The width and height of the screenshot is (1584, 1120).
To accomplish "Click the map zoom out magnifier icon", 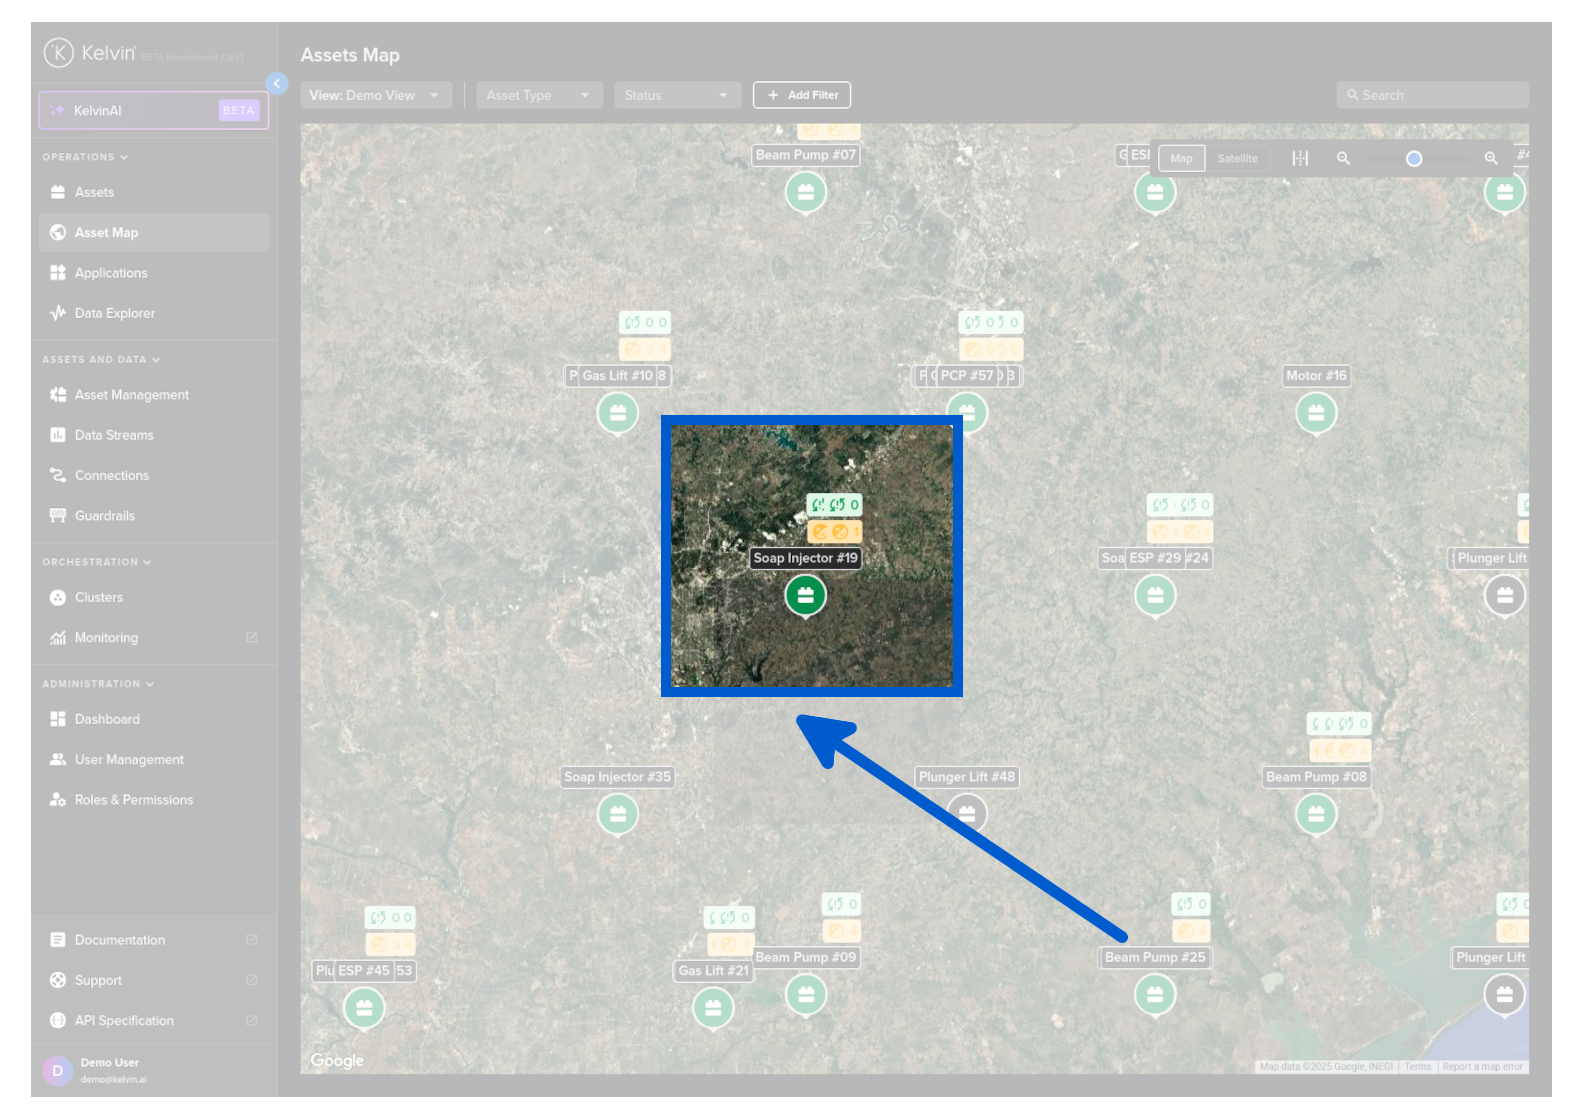I will 1343,158.
